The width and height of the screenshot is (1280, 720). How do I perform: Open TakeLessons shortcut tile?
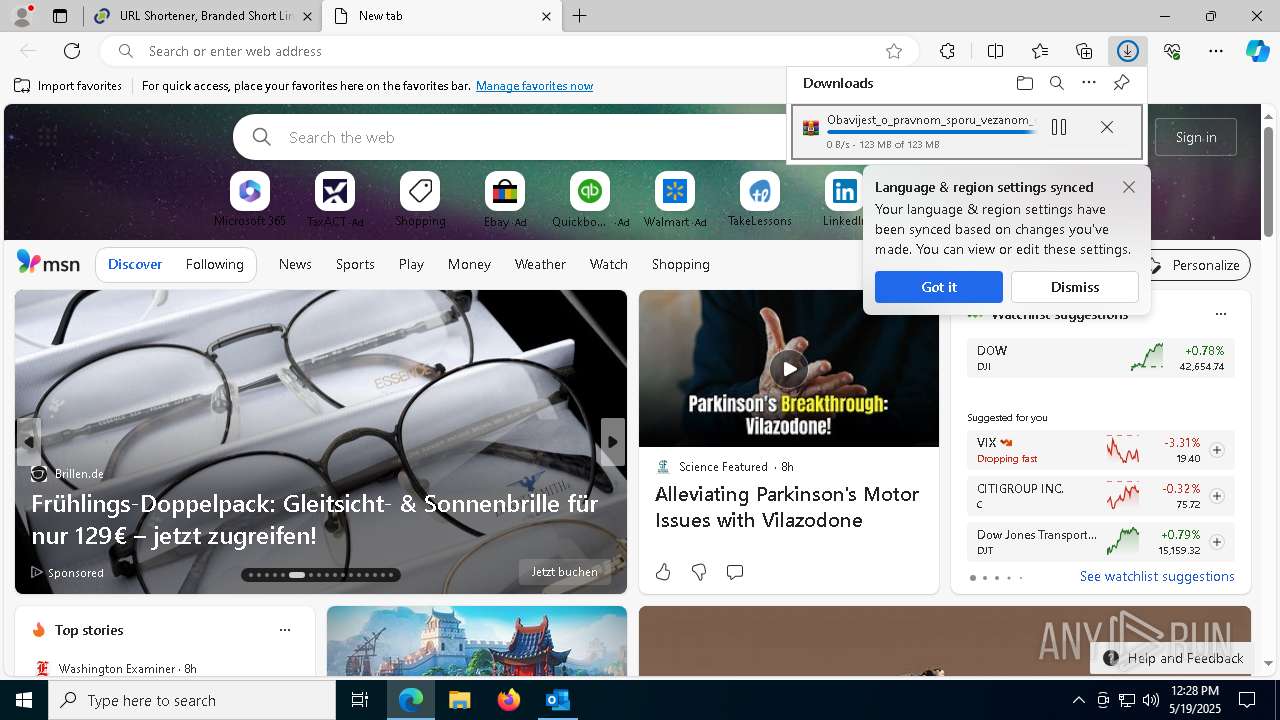[x=760, y=199]
